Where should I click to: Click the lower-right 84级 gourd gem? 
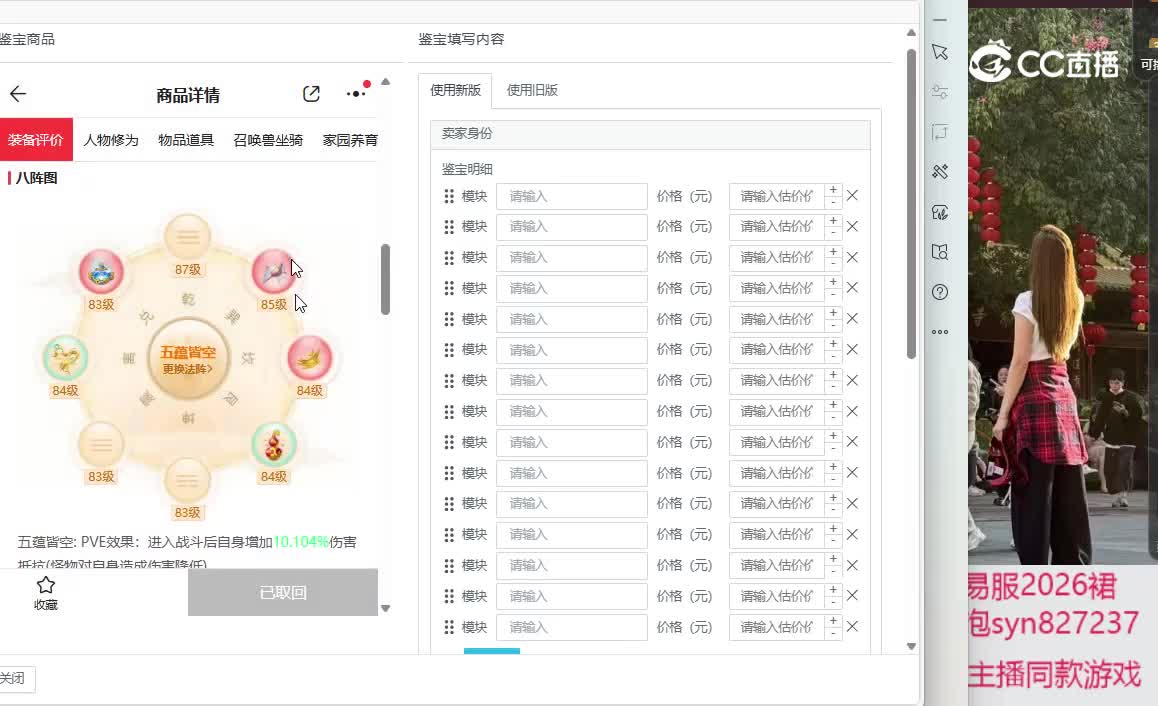[273, 445]
